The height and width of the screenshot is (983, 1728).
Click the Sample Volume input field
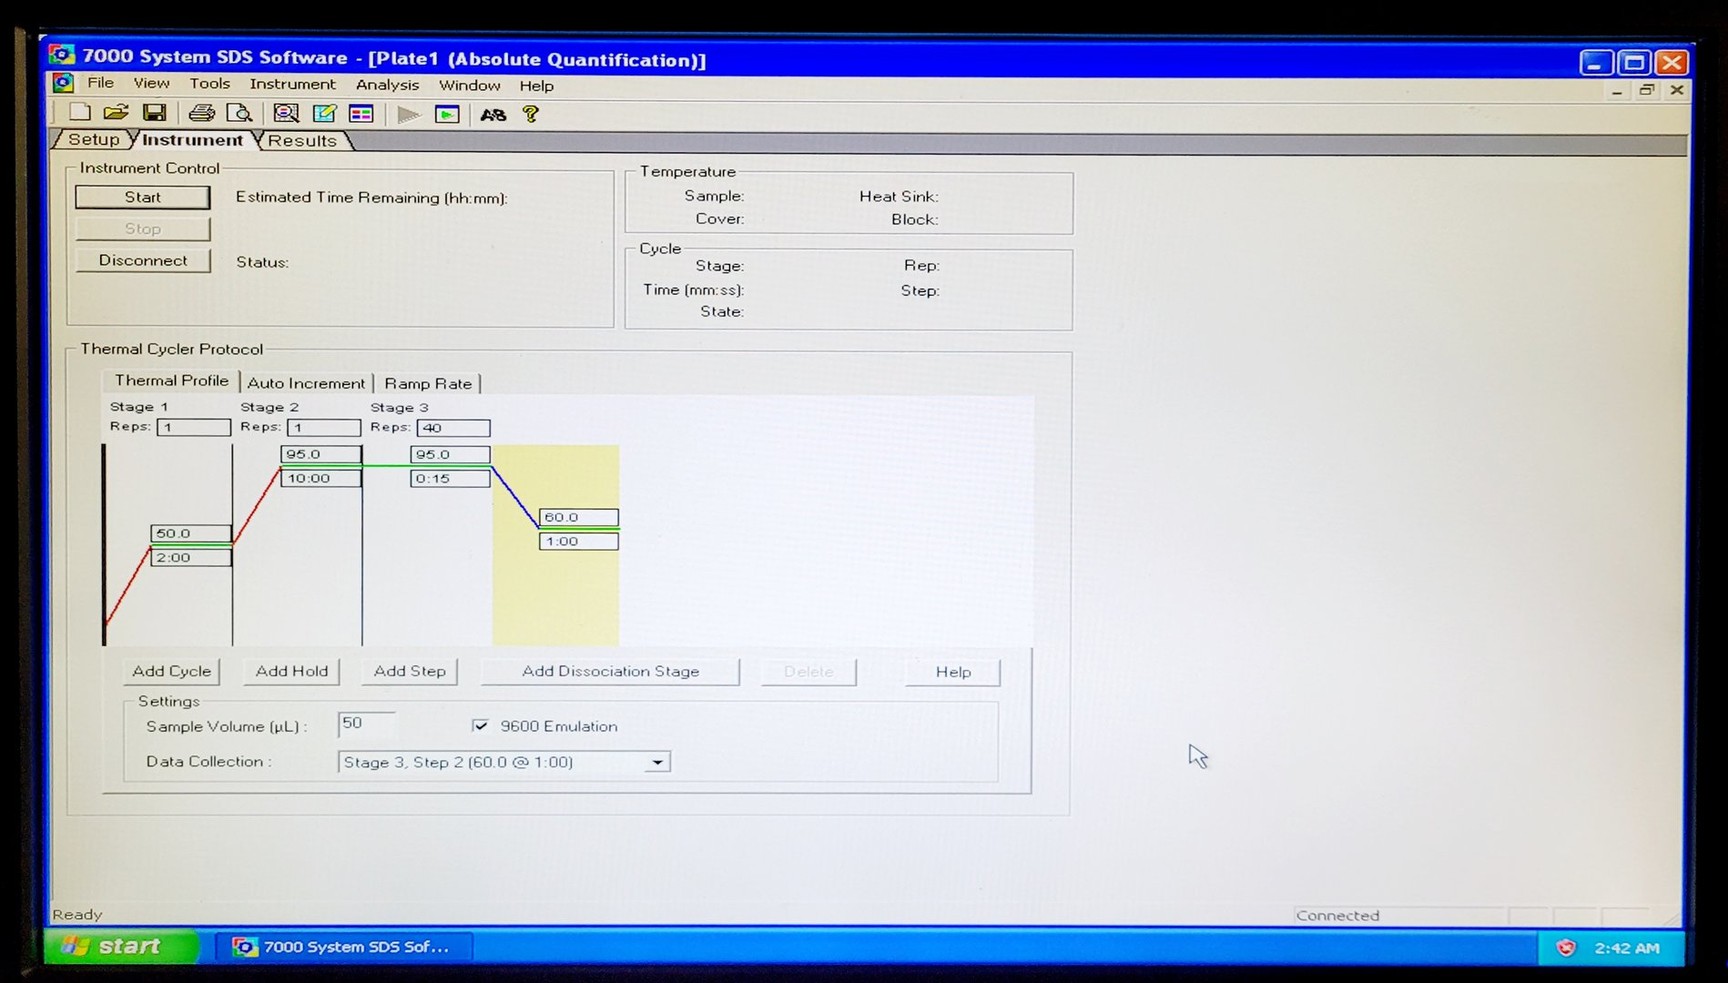pyautogui.click(x=365, y=724)
